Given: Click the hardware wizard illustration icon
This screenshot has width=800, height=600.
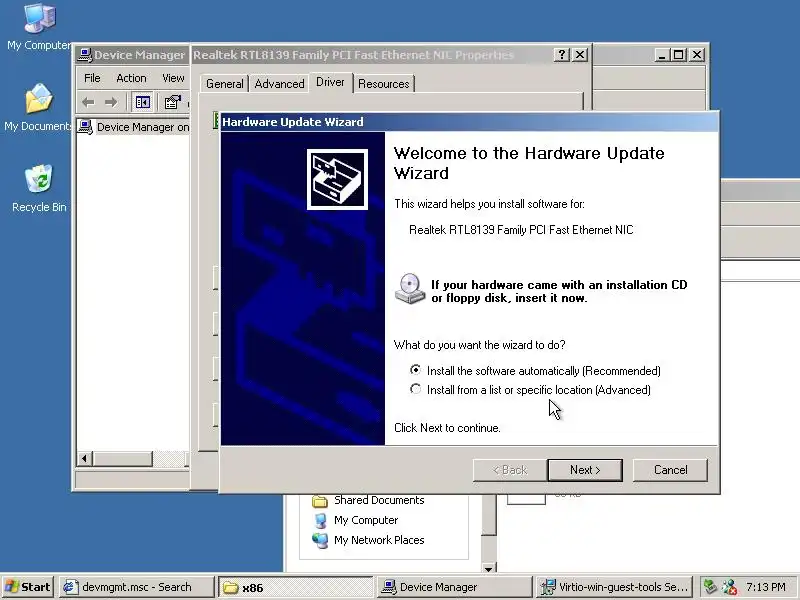Looking at the screenshot, I should click(x=337, y=179).
